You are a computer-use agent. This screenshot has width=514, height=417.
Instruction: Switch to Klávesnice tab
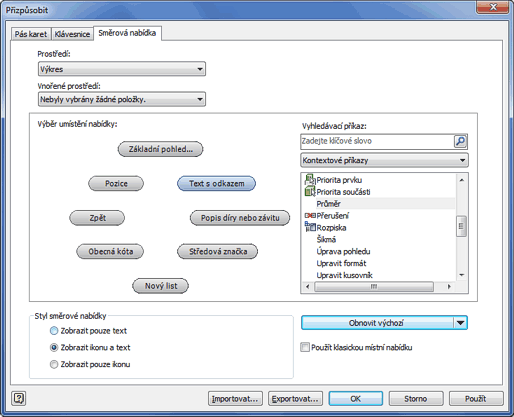tap(72, 34)
